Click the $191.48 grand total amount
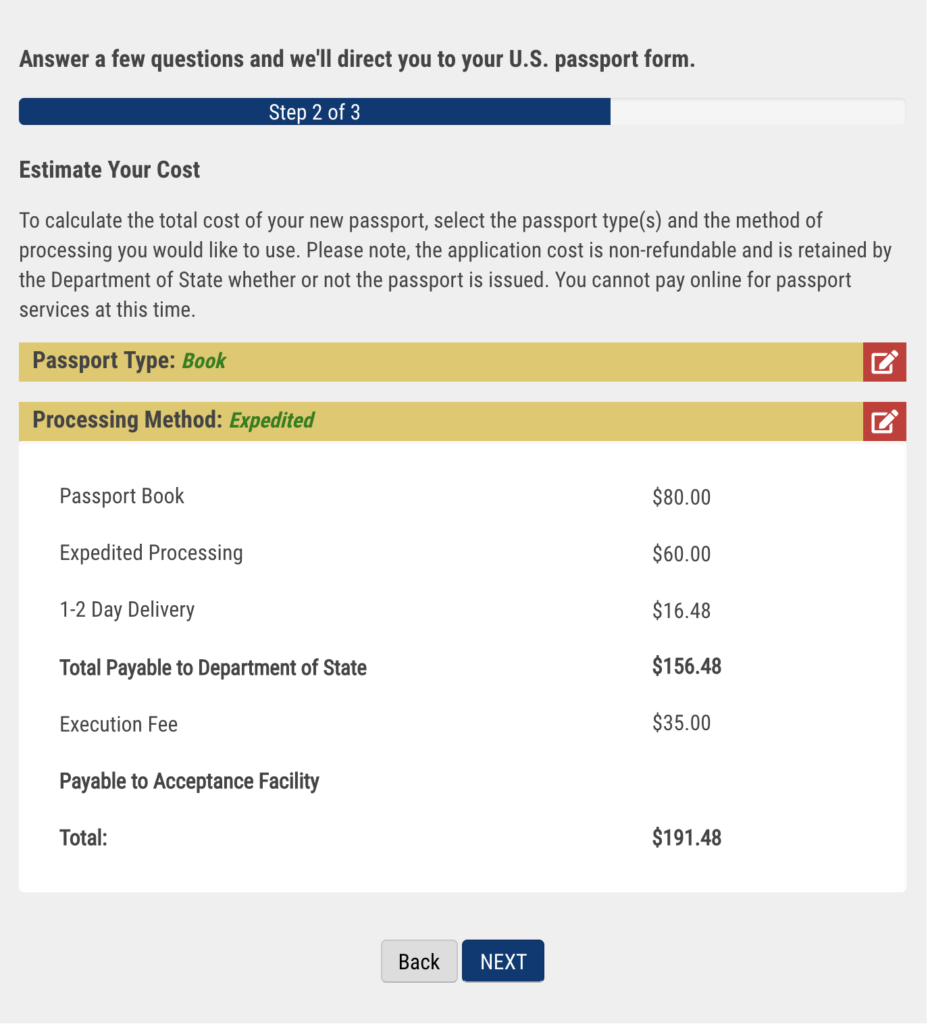 [x=686, y=838]
